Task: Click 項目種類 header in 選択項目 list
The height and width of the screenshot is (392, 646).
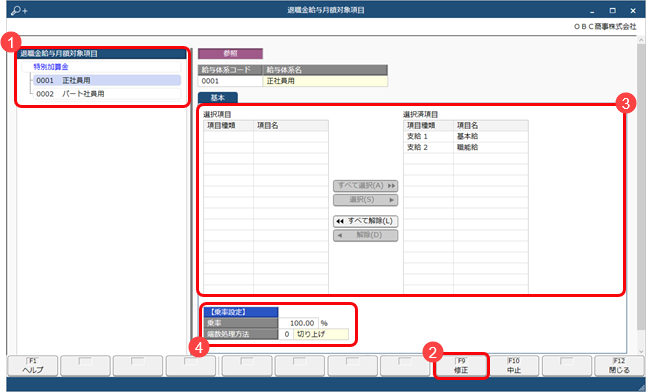Action: pos(229,125)
